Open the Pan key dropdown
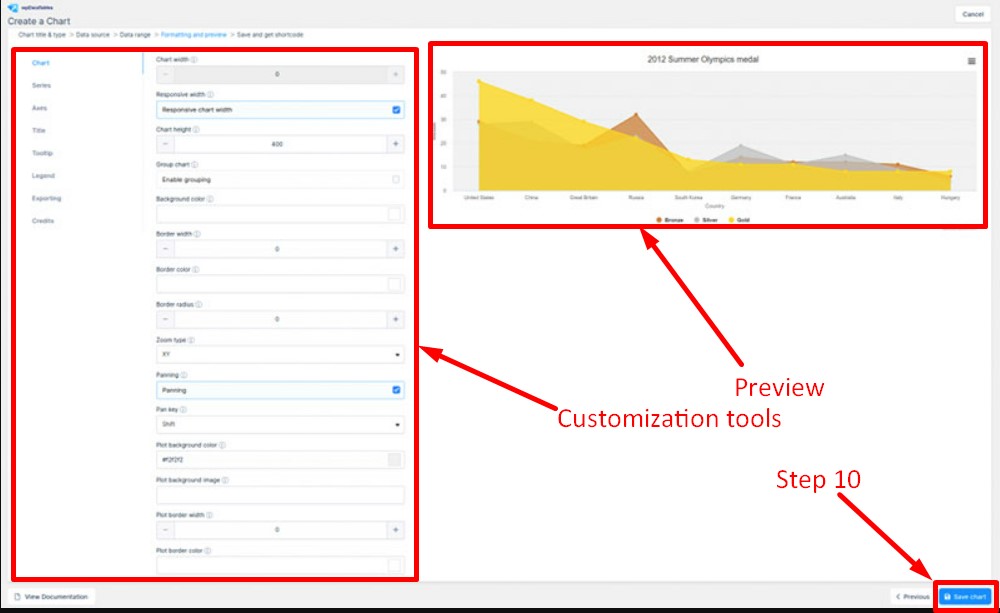The height and width of the screenshot is (613, 1000). click(280, 425)
